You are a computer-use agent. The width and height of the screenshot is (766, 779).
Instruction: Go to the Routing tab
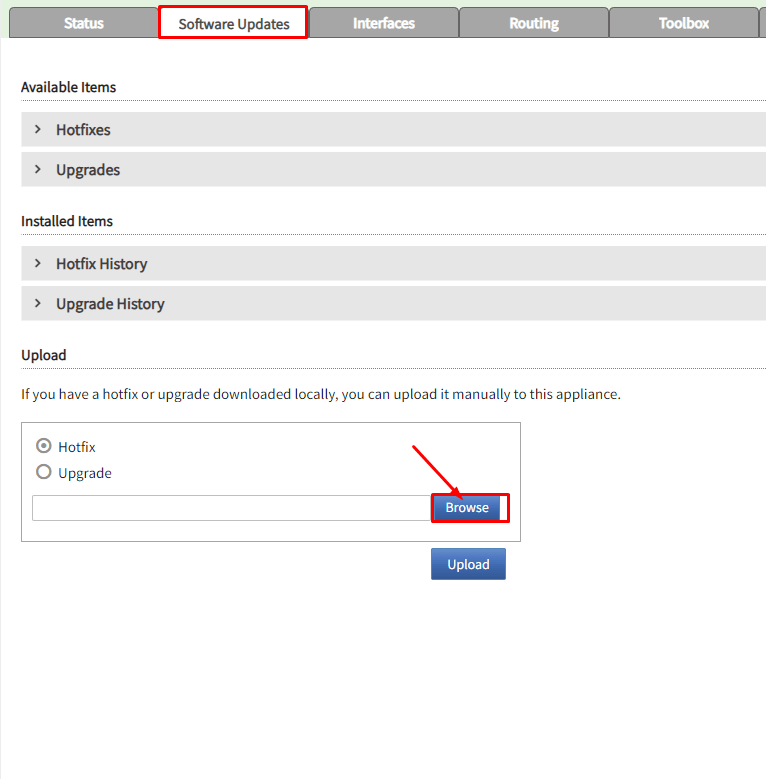533,23
